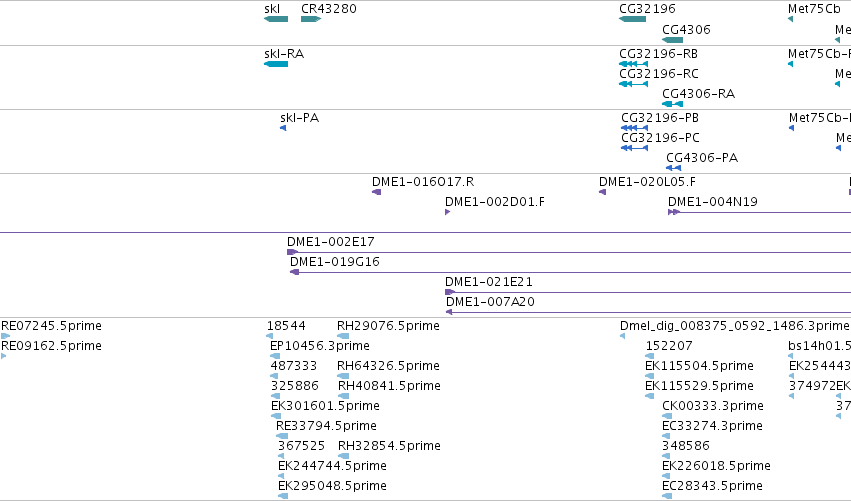Select the RH40841.5prime label

(389, 386)
